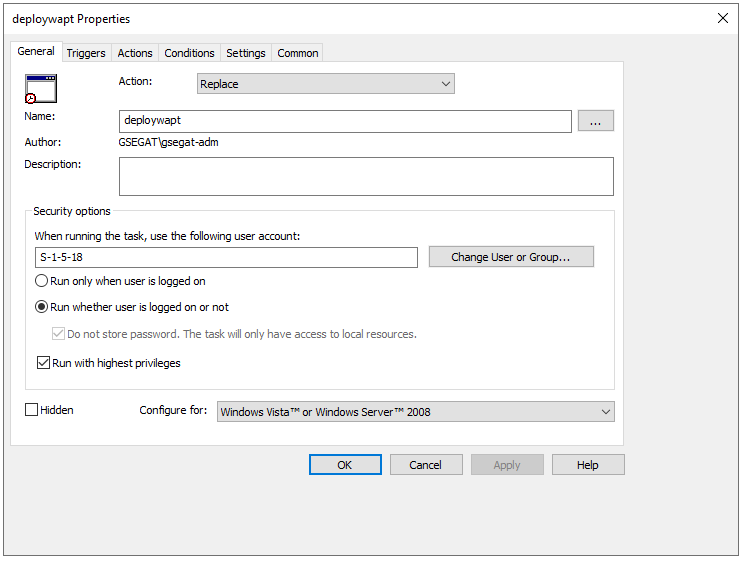Click into the Description text box
742x561 pixels.
(x=365, y=176)
